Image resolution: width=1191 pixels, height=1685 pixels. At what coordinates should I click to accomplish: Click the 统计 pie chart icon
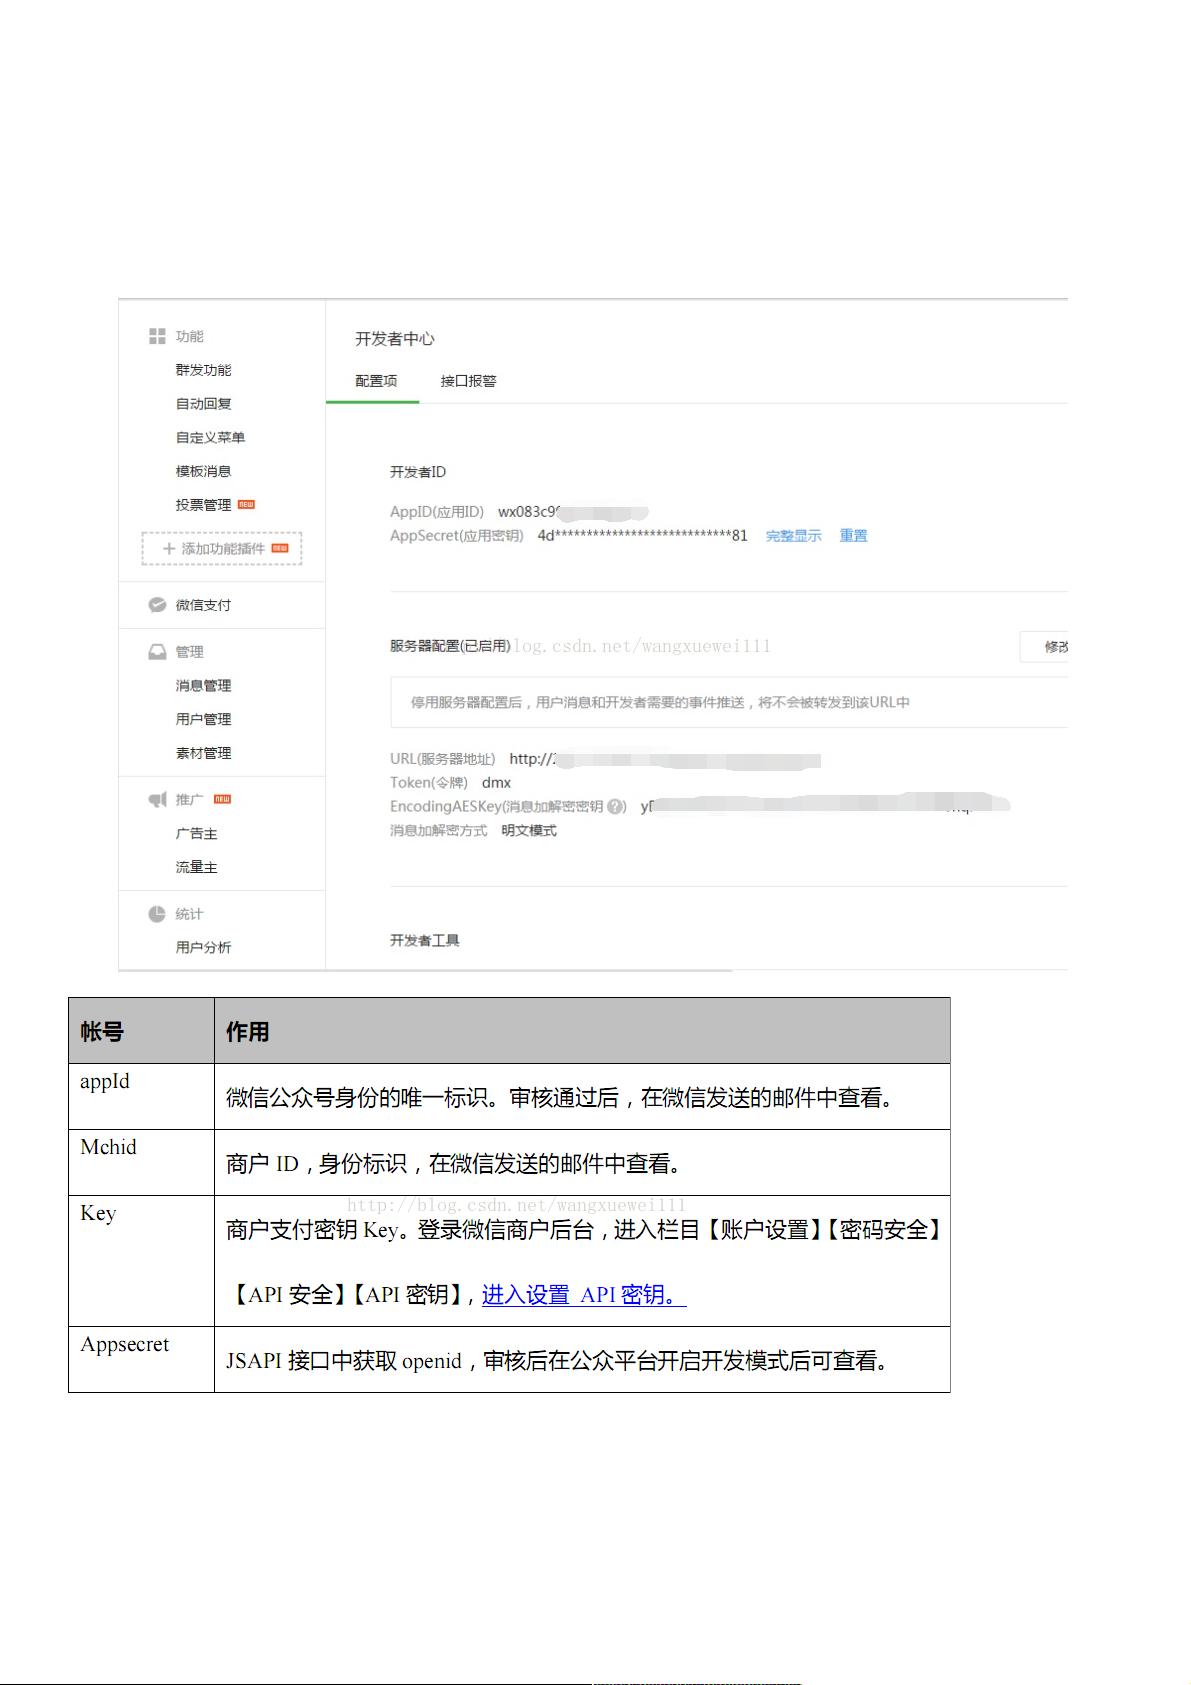pyautogui.click(x=157, y=914)
